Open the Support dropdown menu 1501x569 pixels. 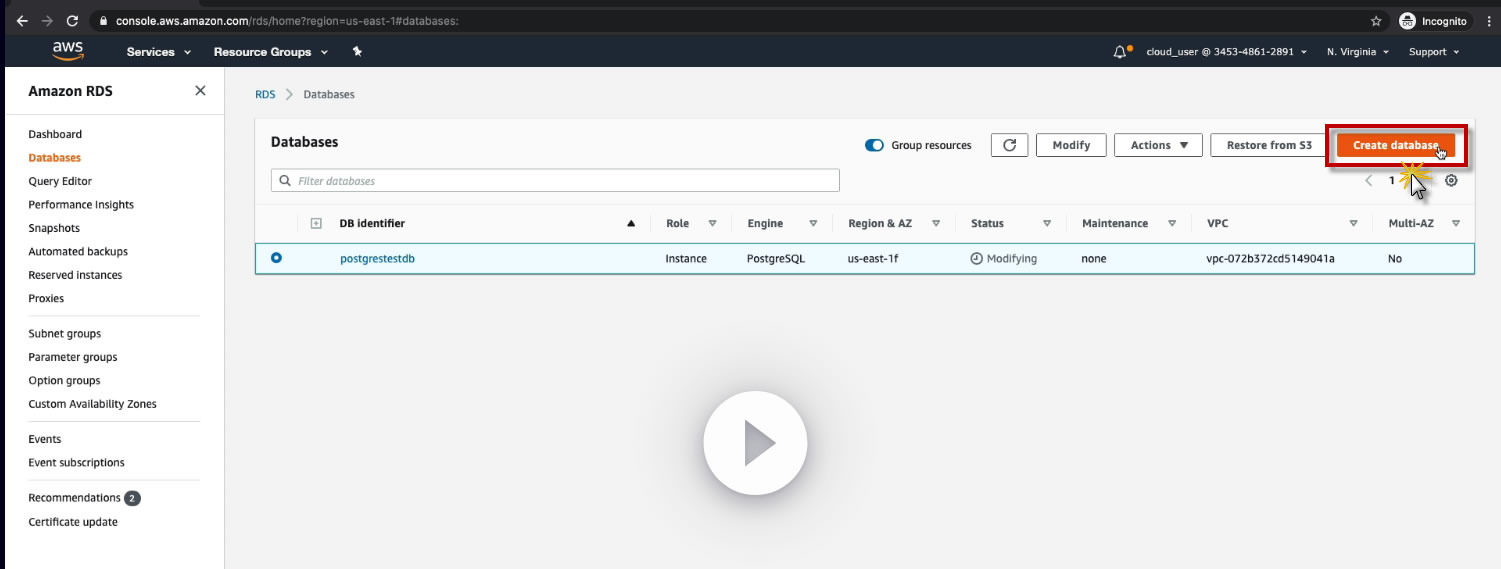[x=1434, y=51]
